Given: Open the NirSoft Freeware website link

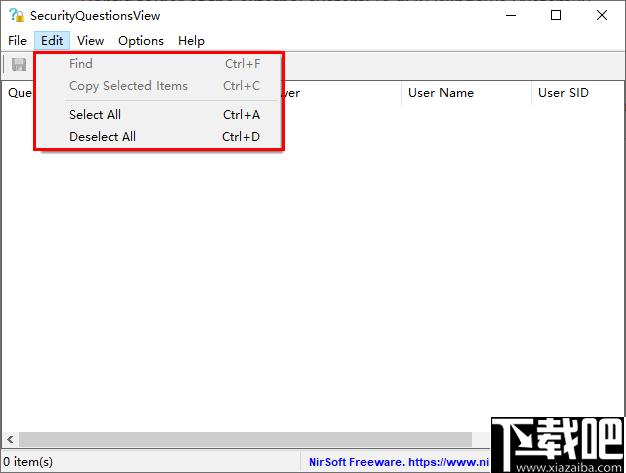Looking at the screenshot, I should [x=398, y=462].
